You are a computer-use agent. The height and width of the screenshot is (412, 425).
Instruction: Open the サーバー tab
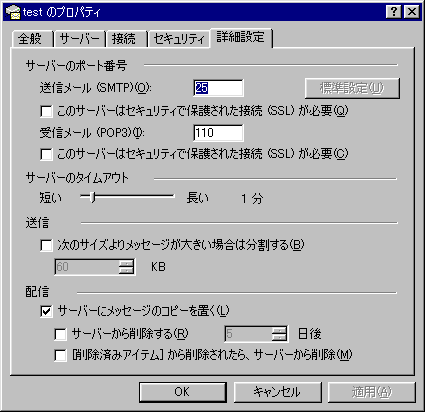tap(80, 39)
